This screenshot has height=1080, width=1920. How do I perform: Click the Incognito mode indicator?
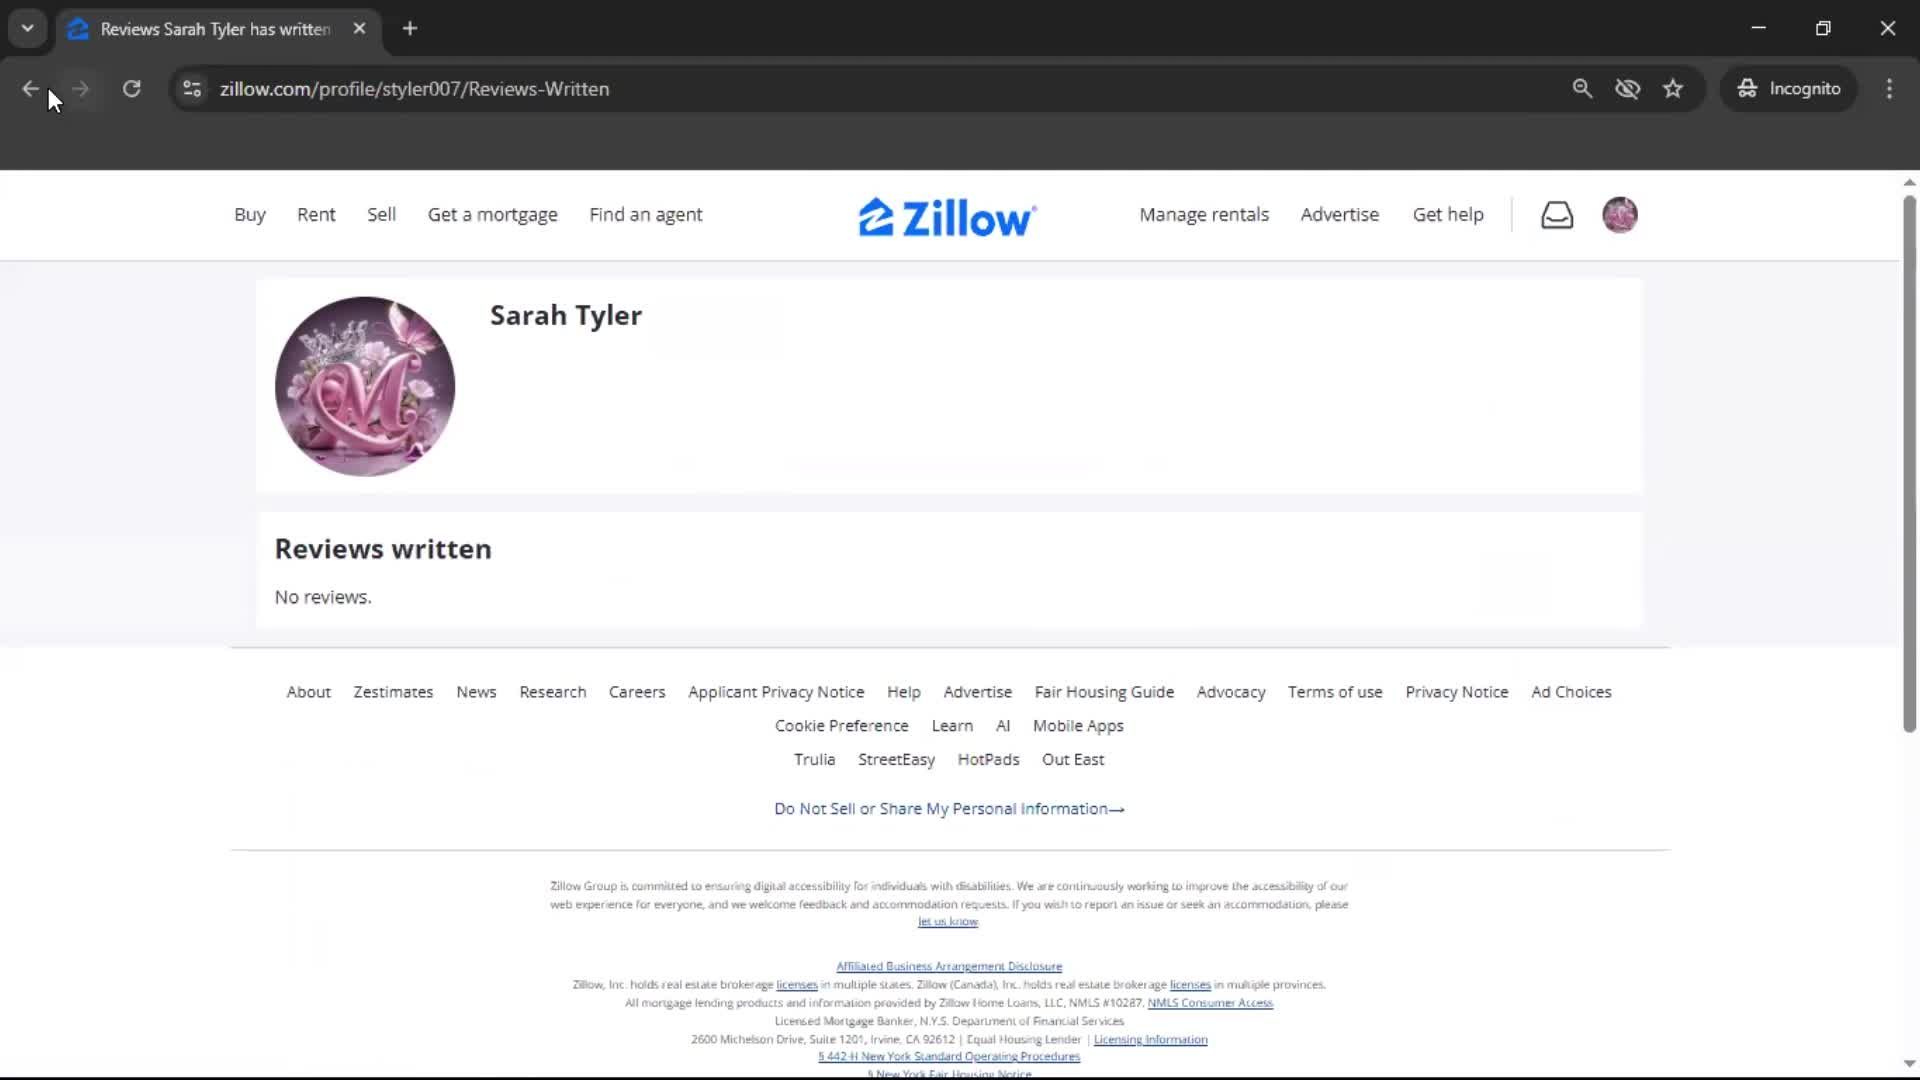tap(1789, 88)
